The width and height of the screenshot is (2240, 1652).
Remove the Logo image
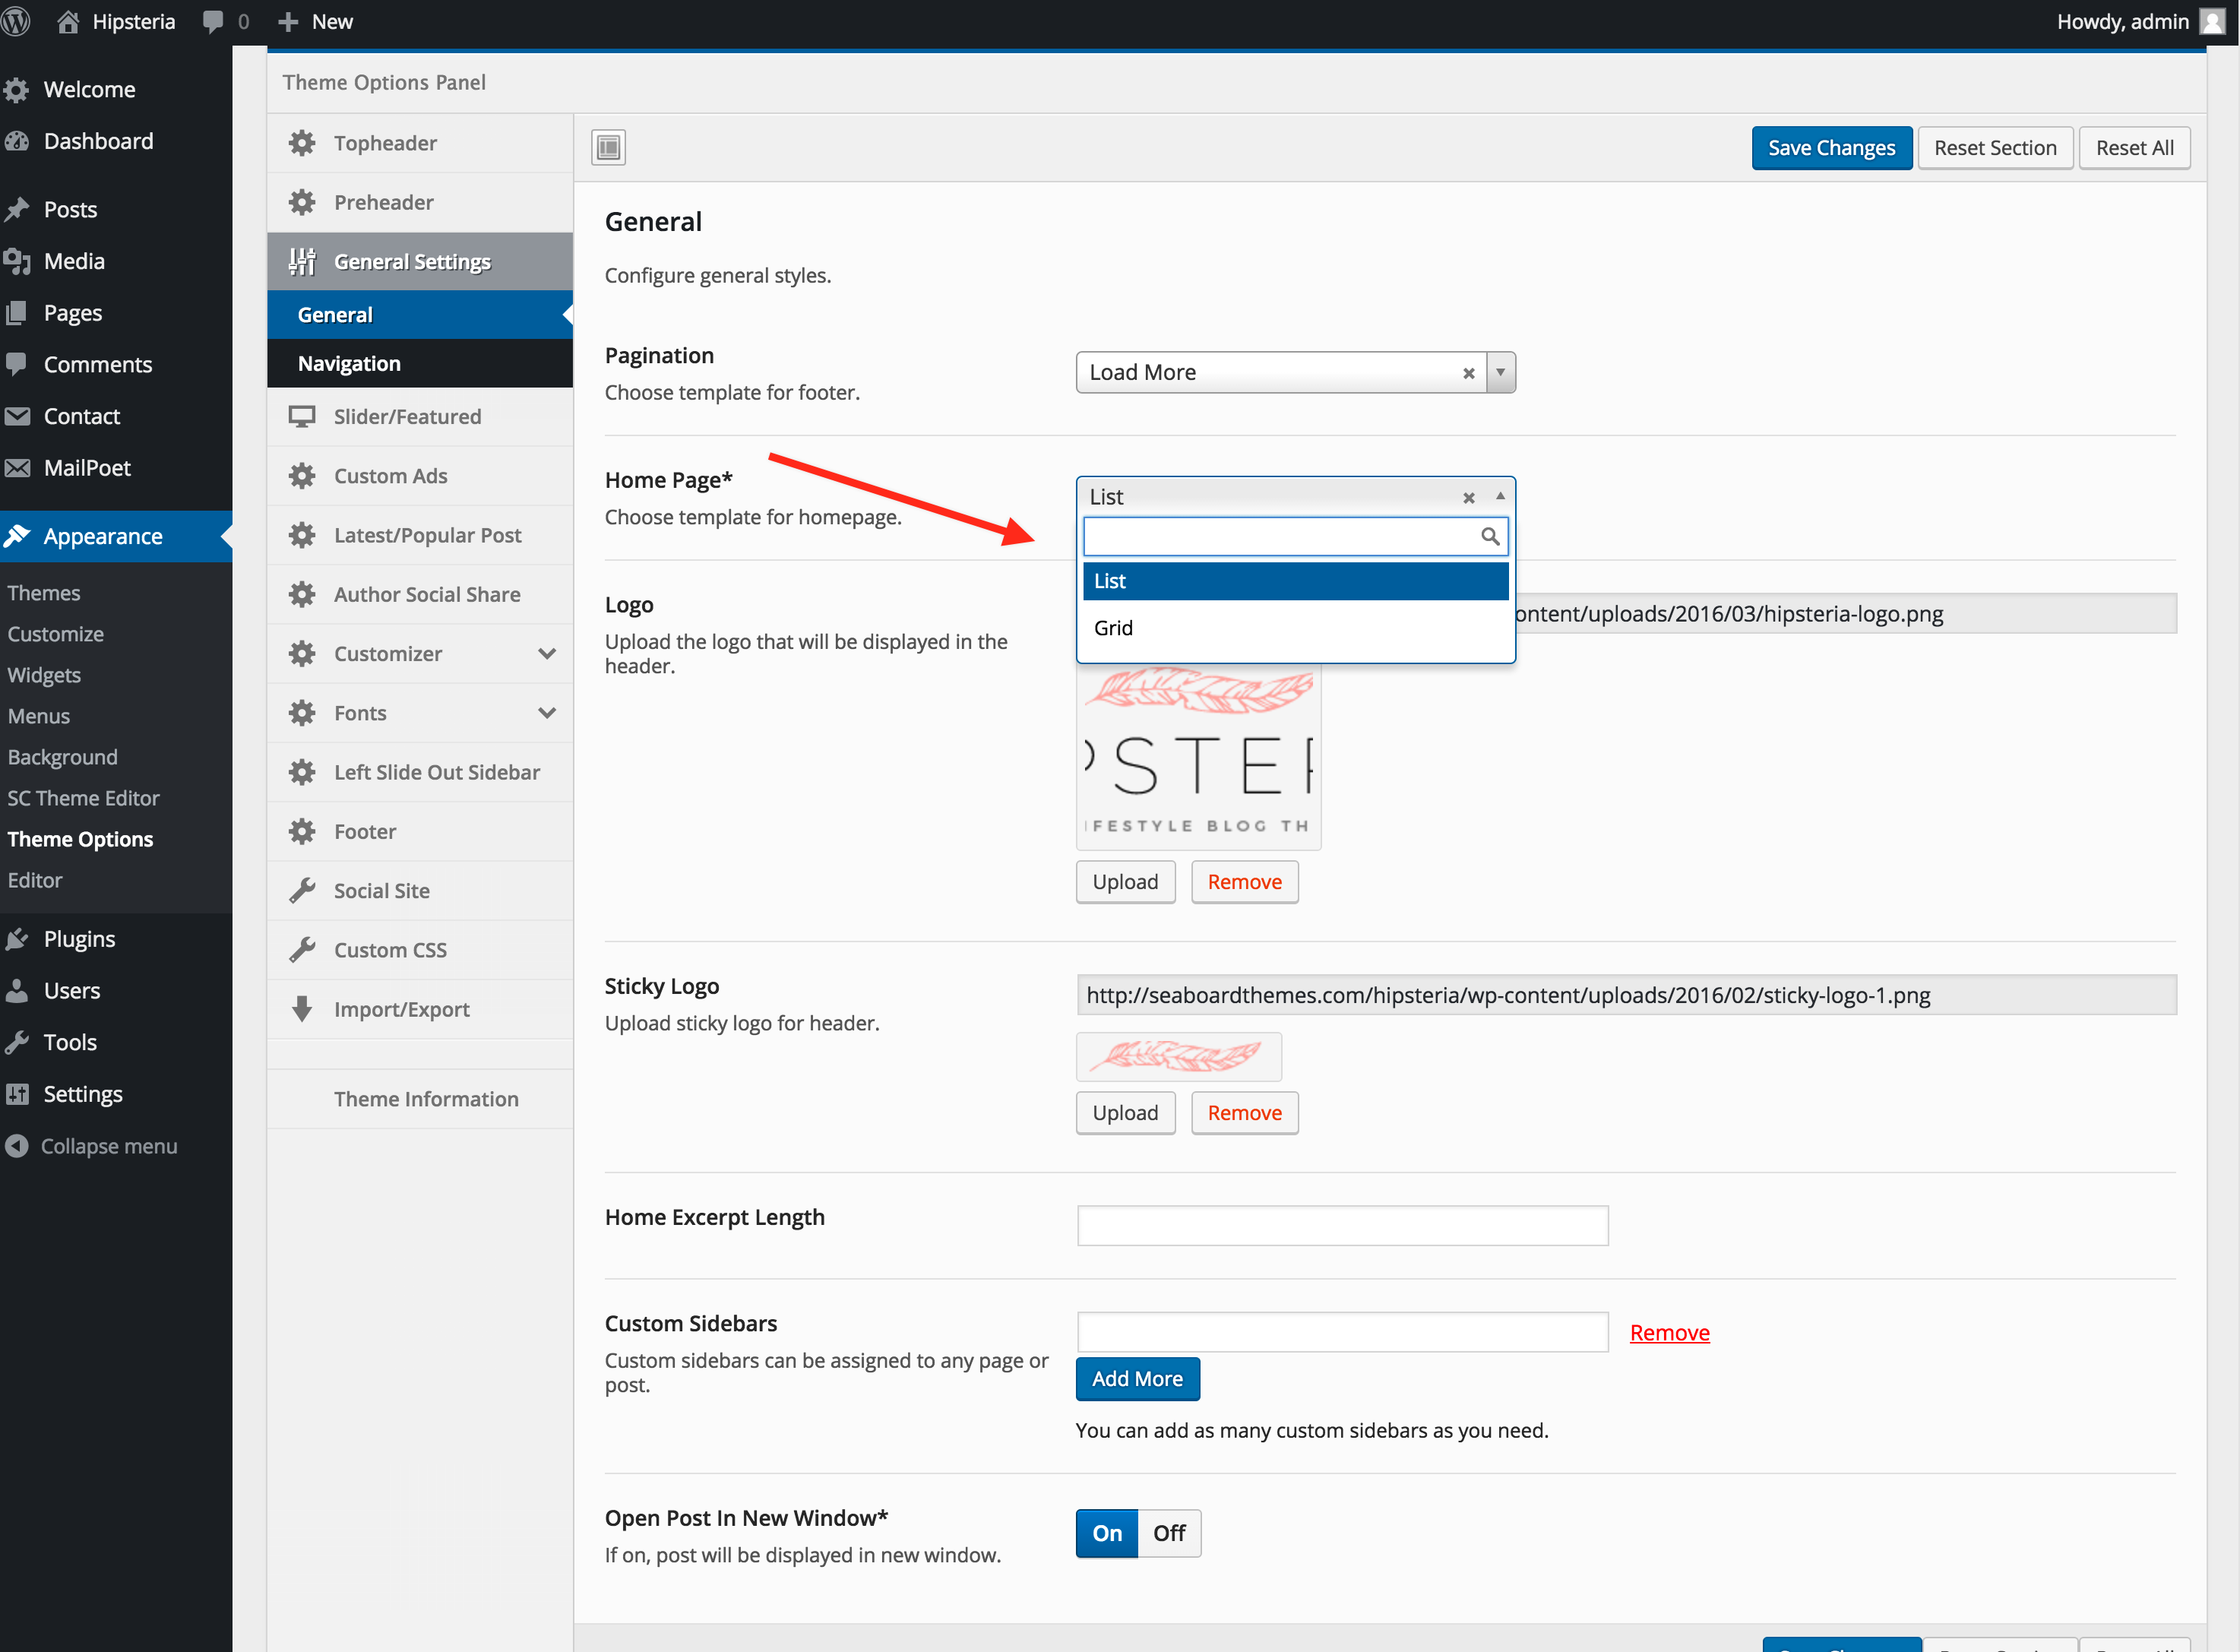pyautogui.click(x=1244, y=881)
